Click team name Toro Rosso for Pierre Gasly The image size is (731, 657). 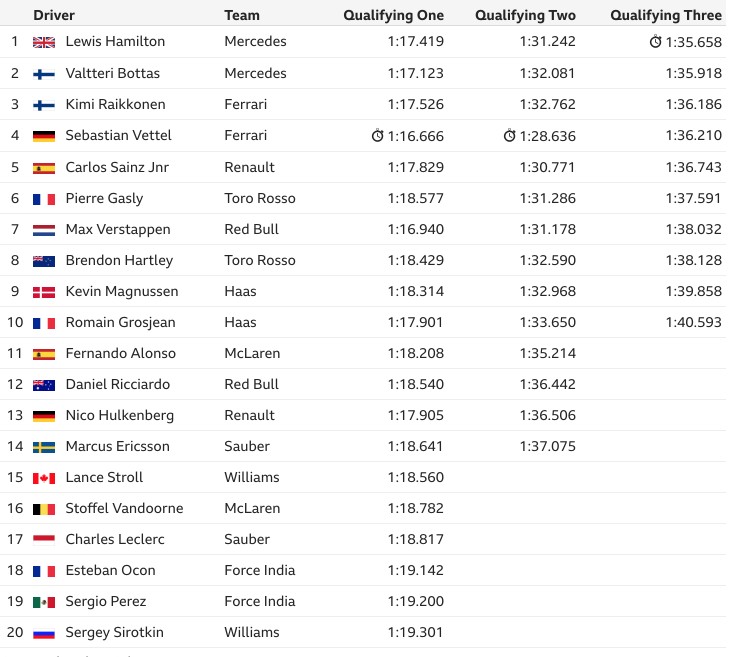(x=260, y=198)
